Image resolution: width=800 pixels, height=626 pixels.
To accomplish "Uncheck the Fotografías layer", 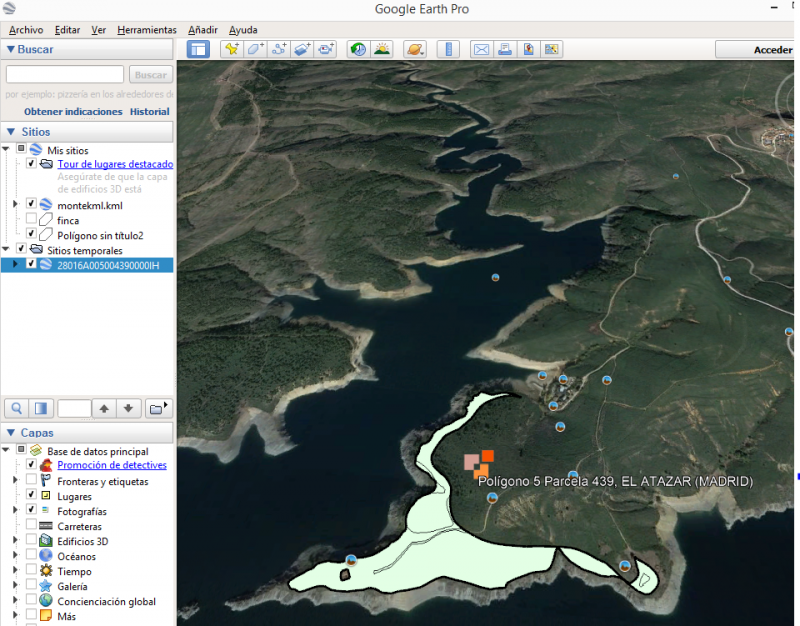I will tap(31, 511).
